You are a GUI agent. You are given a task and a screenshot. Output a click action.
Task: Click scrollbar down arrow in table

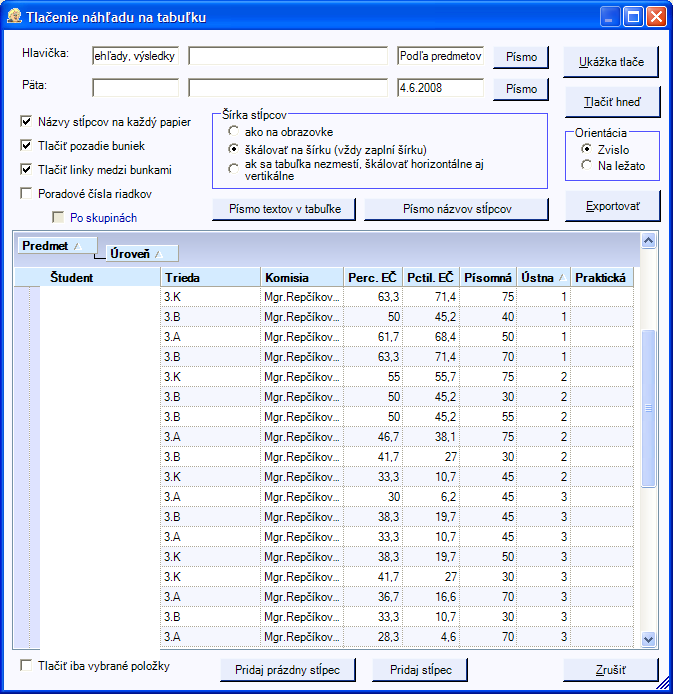tap(648, 639)
